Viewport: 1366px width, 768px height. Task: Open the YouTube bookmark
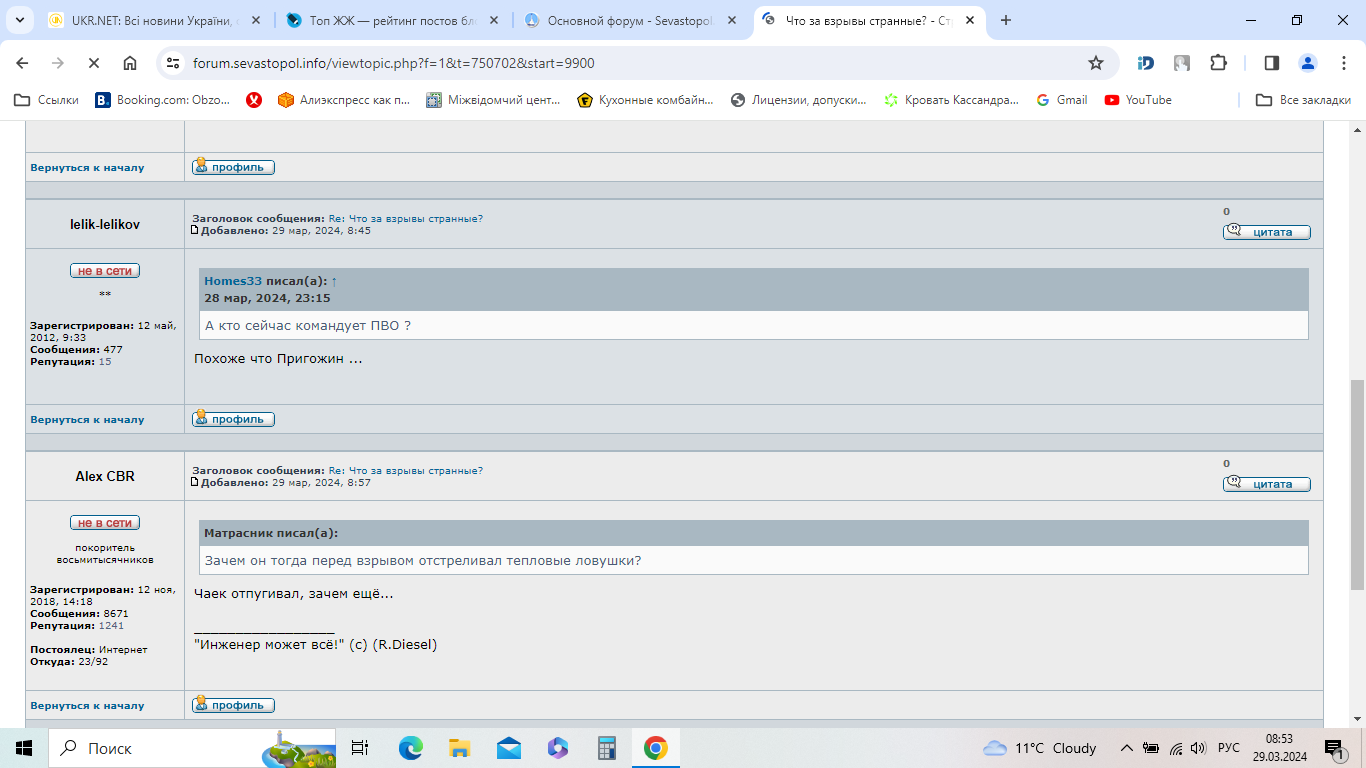pos(1138,100)
